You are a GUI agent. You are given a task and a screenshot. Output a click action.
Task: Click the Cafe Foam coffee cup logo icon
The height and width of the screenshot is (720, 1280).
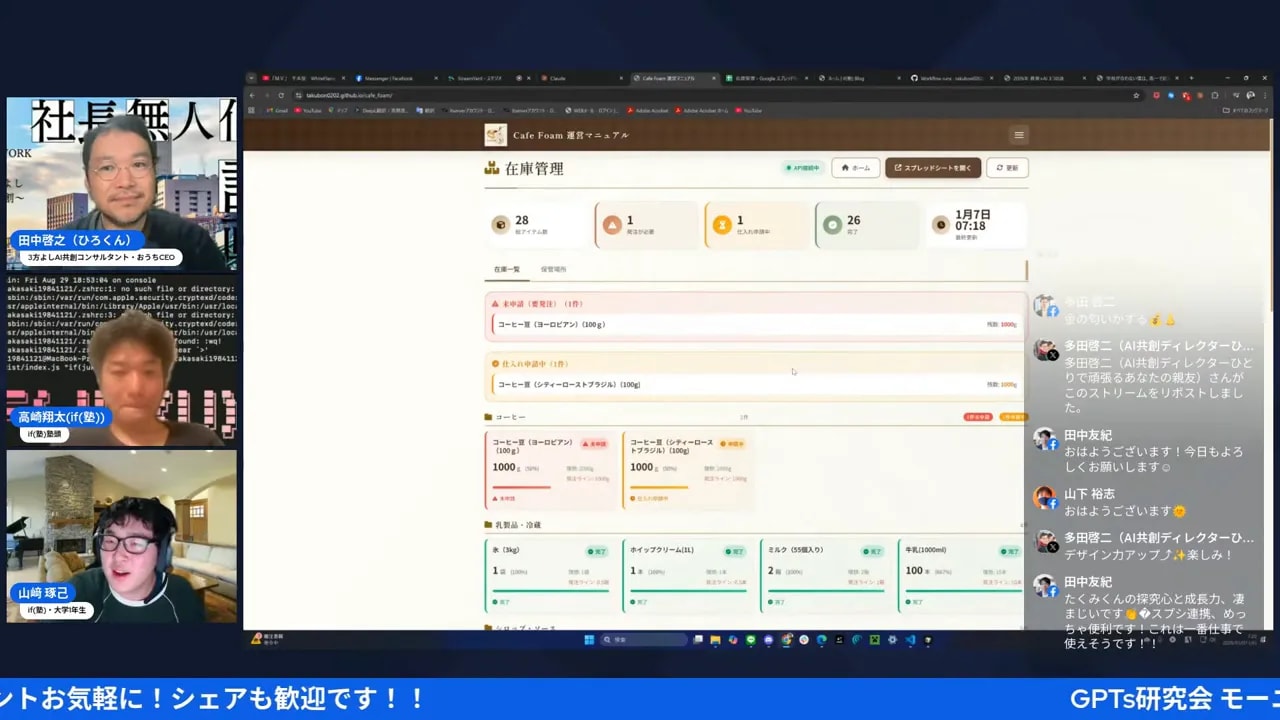(495, 134)
